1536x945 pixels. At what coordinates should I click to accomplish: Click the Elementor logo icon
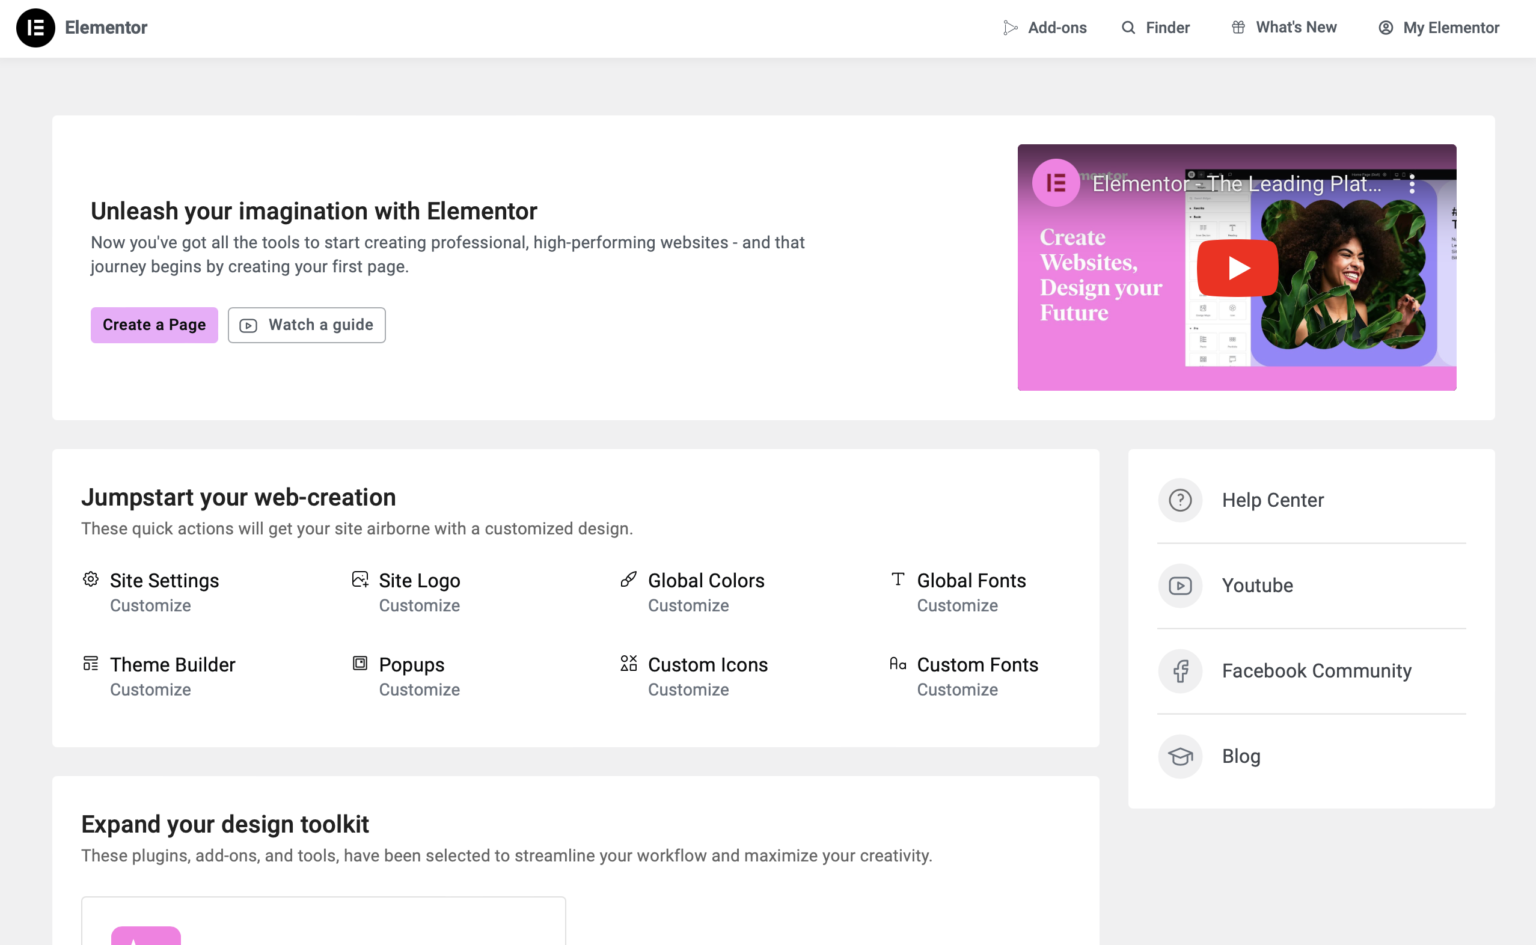[35, 28]
